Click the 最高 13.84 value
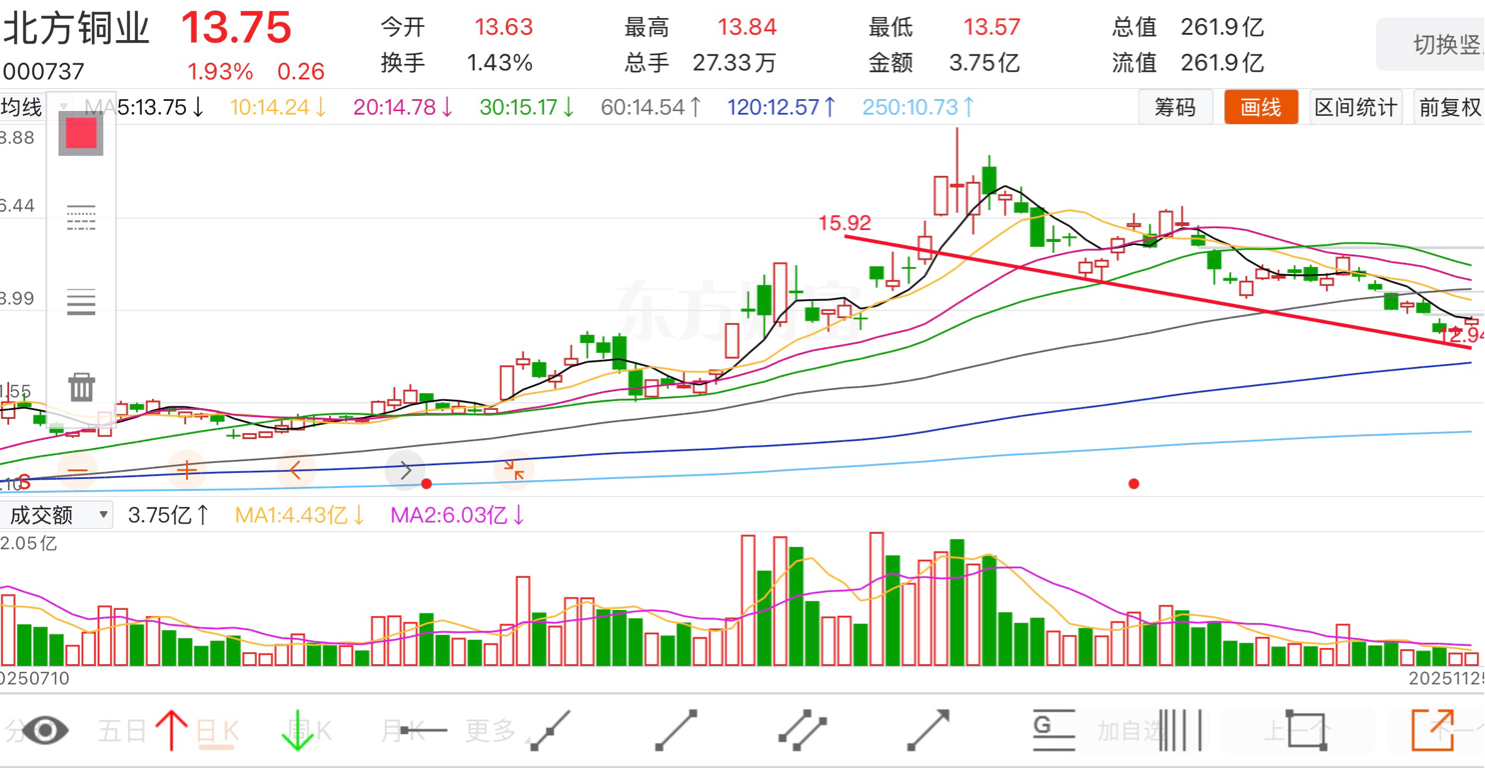The width and height of the screenshot is (1485, 768). point(747,27)
